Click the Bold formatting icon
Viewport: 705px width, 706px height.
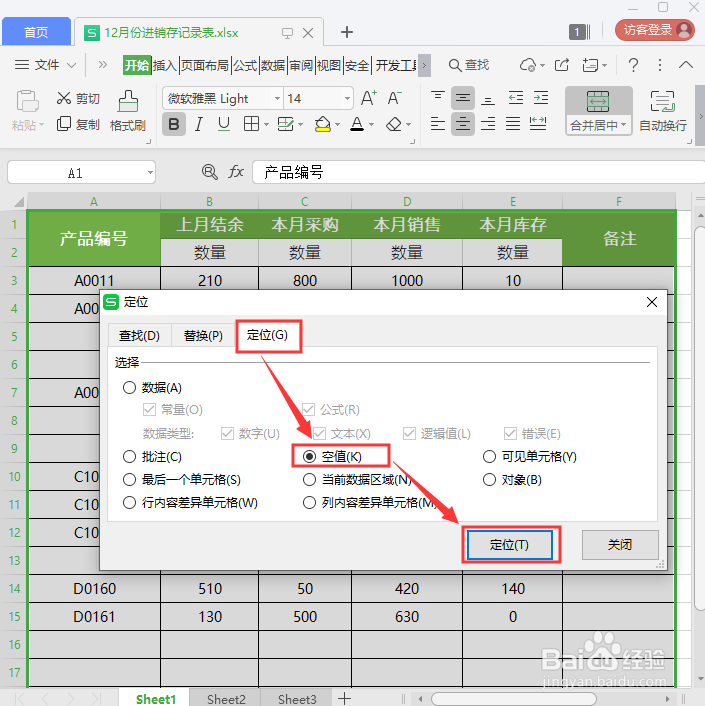174,124
